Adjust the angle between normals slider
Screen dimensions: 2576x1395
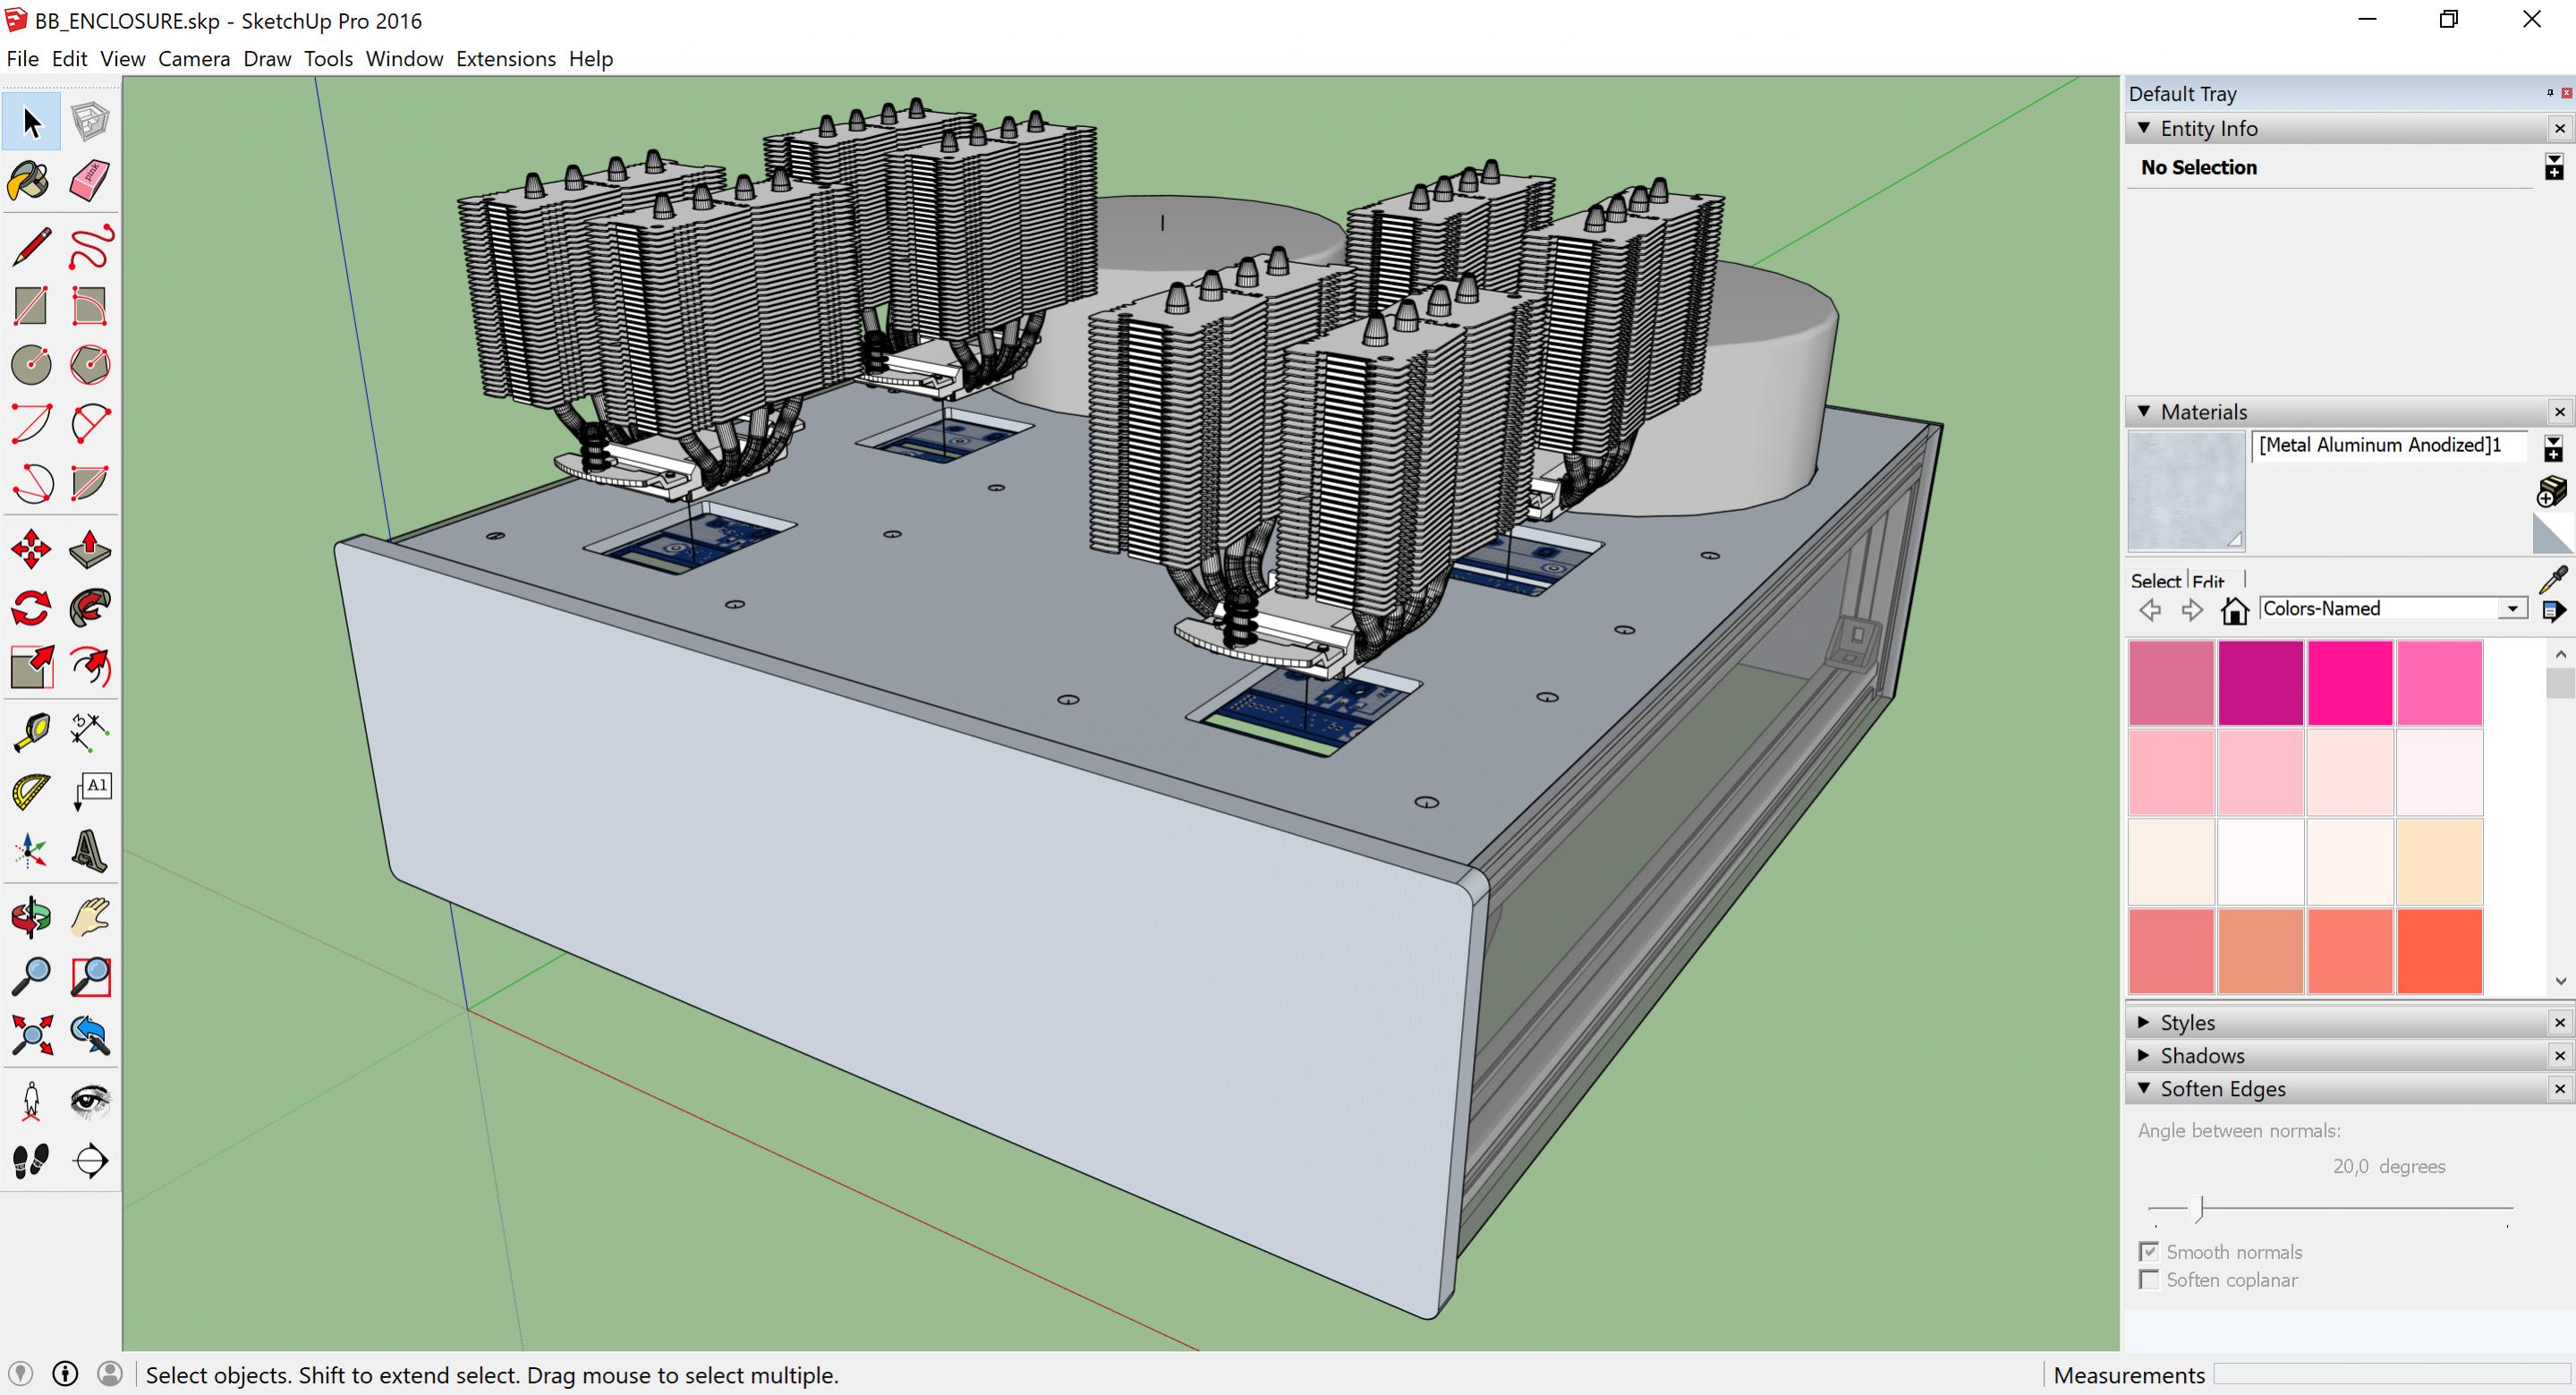pyautogui.click(x=2198, y=1208)
